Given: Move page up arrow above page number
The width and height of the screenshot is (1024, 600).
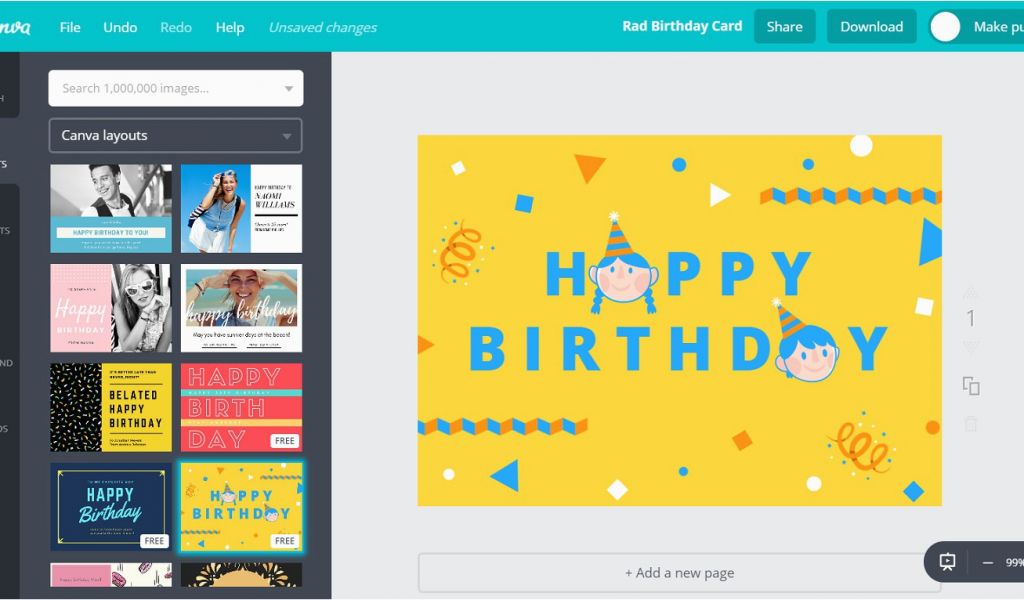Looking at the screenshot, I should point(971,292).
